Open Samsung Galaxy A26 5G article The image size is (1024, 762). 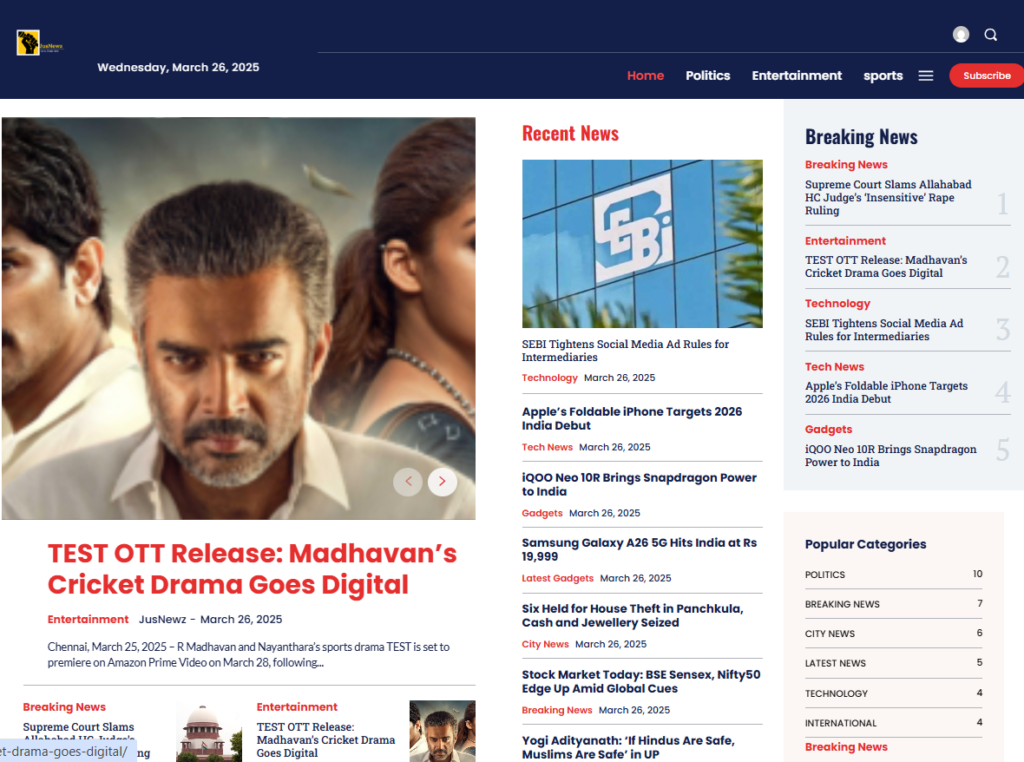coord(639,550)
